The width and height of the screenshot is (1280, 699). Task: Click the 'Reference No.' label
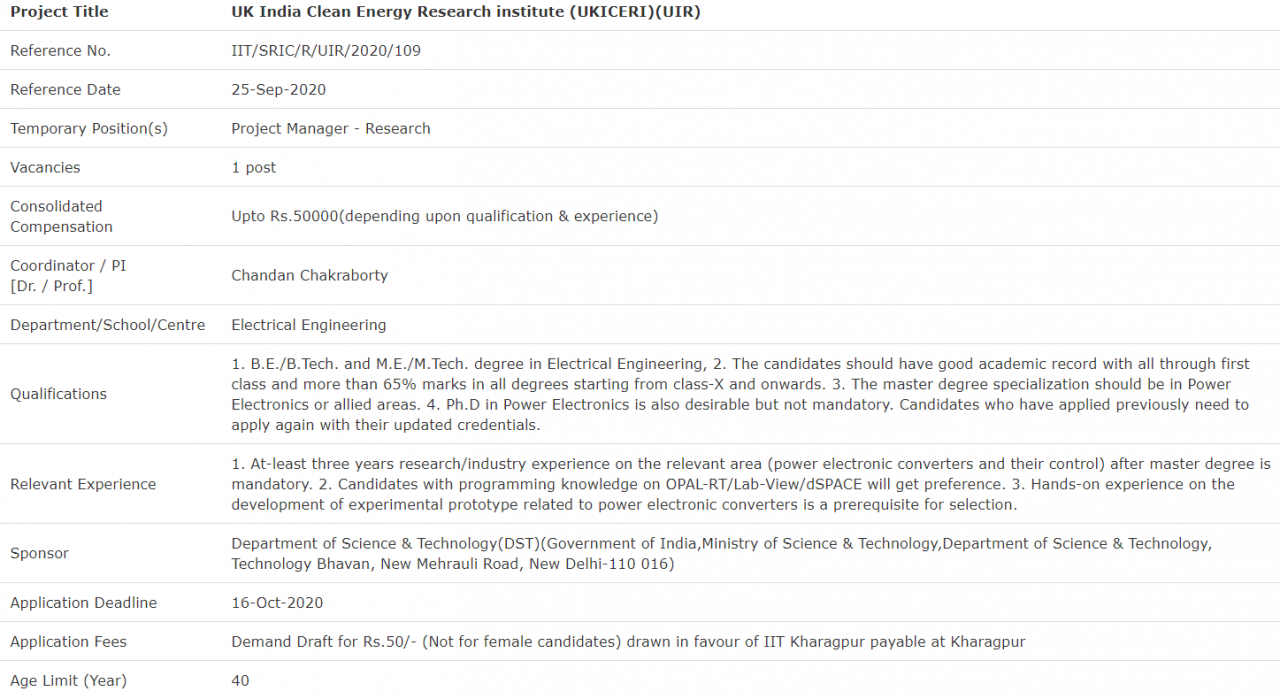click(60, 51)
